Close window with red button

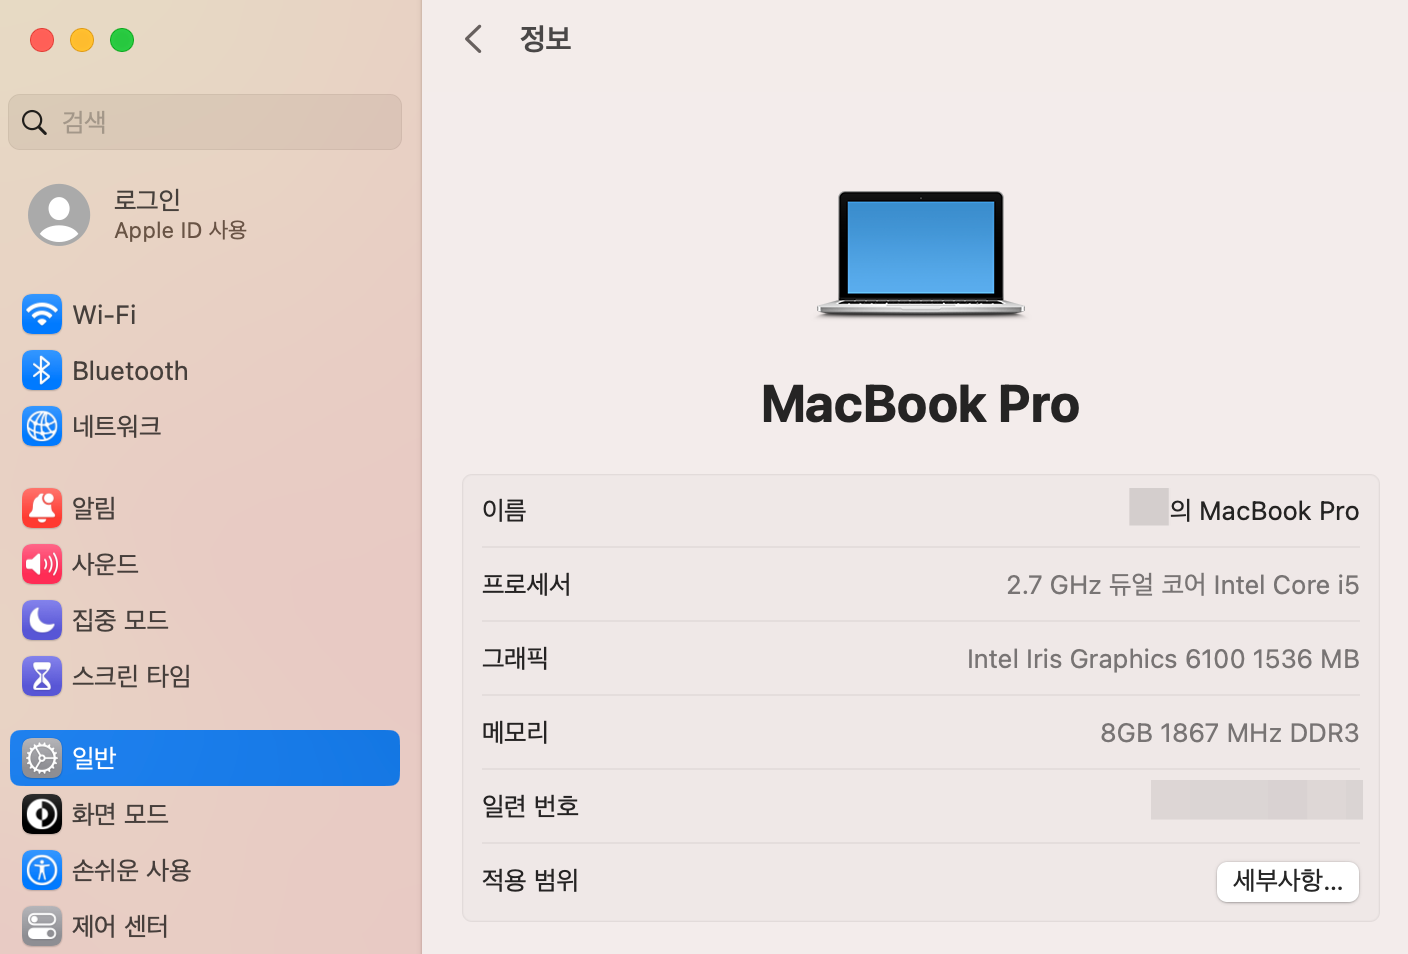[42, 40]
